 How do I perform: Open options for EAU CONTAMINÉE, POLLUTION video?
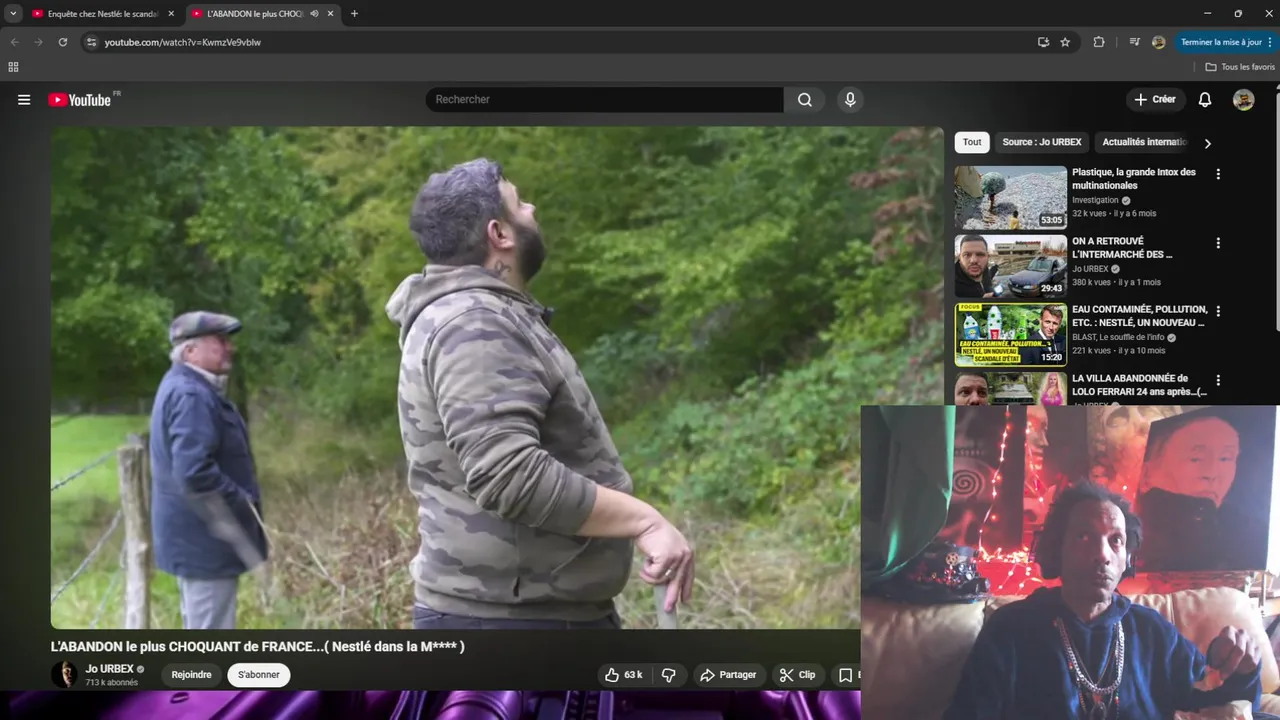1218,312
